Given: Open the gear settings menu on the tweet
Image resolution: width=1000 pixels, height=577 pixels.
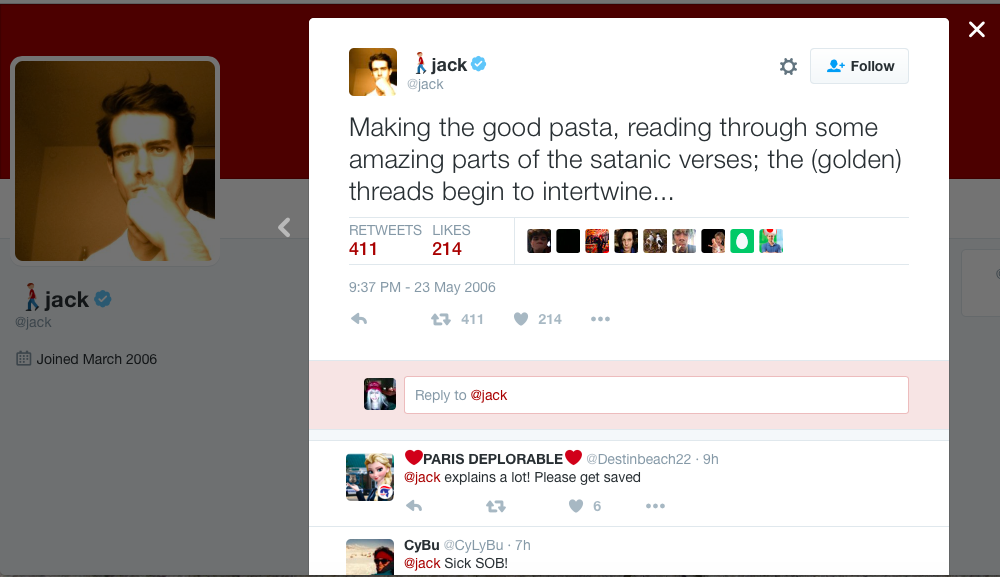Looking at the screenshot, I should 788,66.
